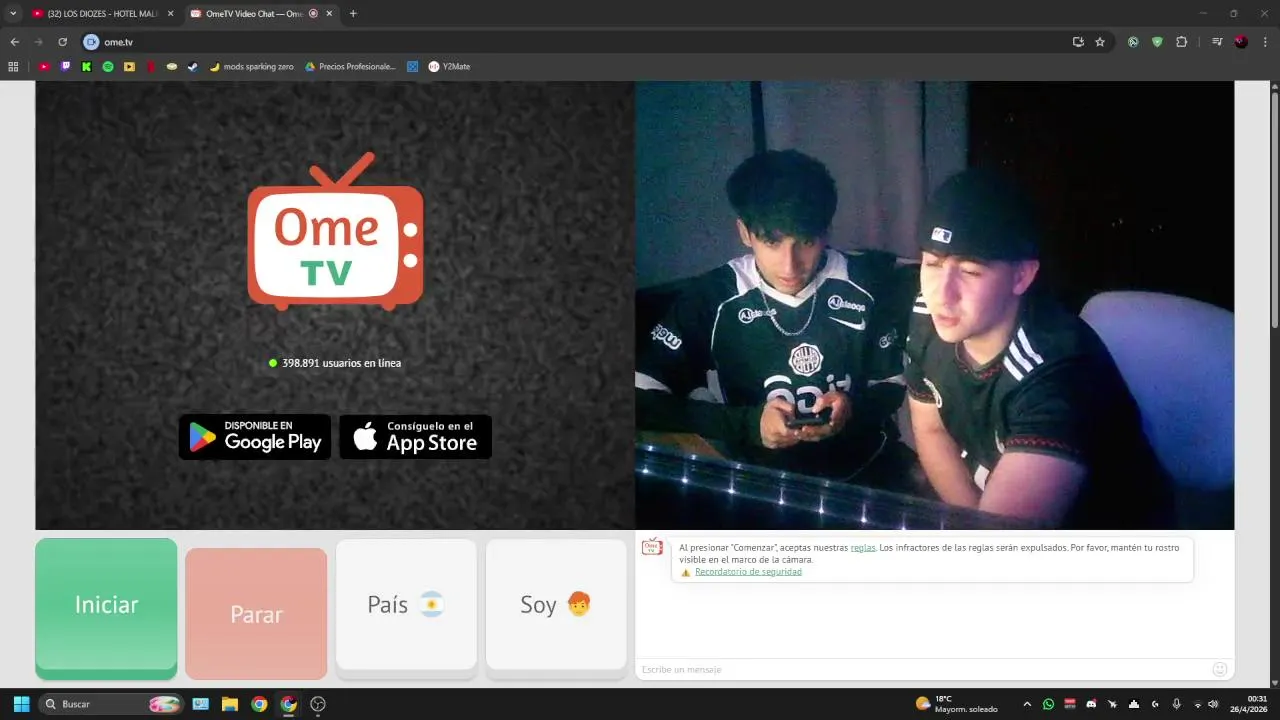Click the green shield extension icon
The image size is (1280, 720).
1157,42
